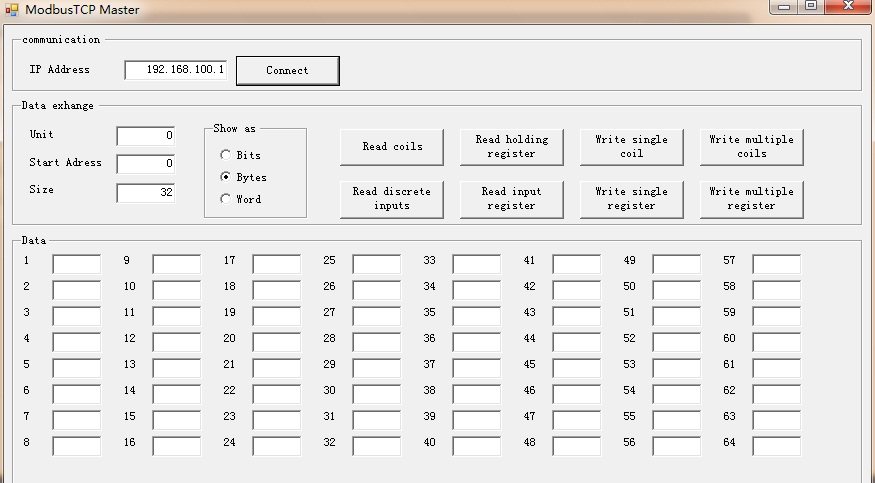Viewport: 875px width, 483px height.
Task: Click Write multiple register button
Action: click(x=751, y=199)
